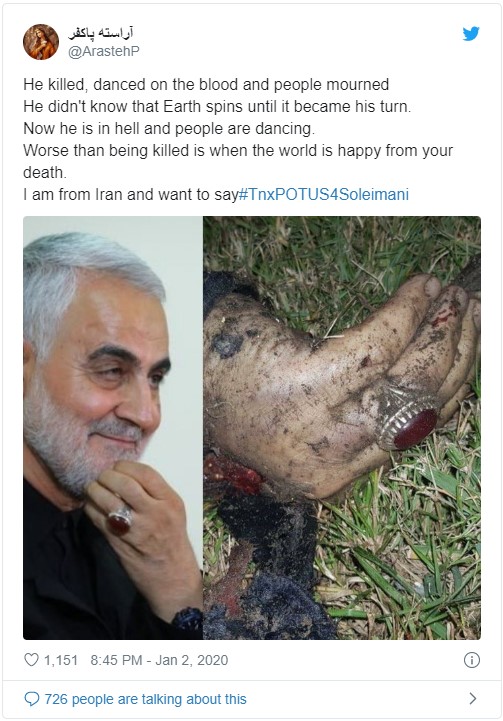Image resolution: width=503 pixels, height=721 pixels.
Task: Click the Twitter bird logo
Action: tap(471, 34)
